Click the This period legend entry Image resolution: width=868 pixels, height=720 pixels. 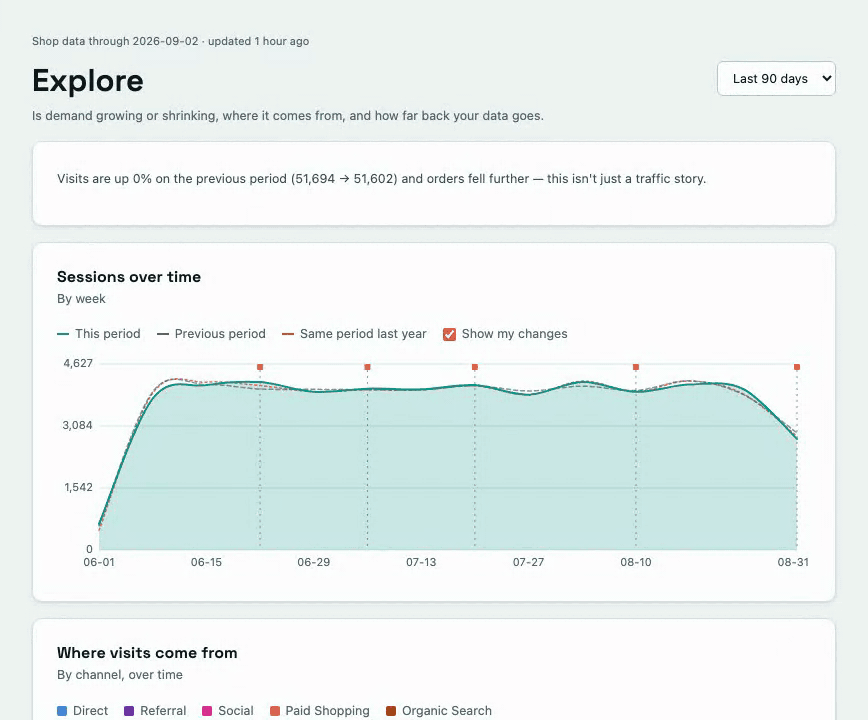click(x=99, y=334)
